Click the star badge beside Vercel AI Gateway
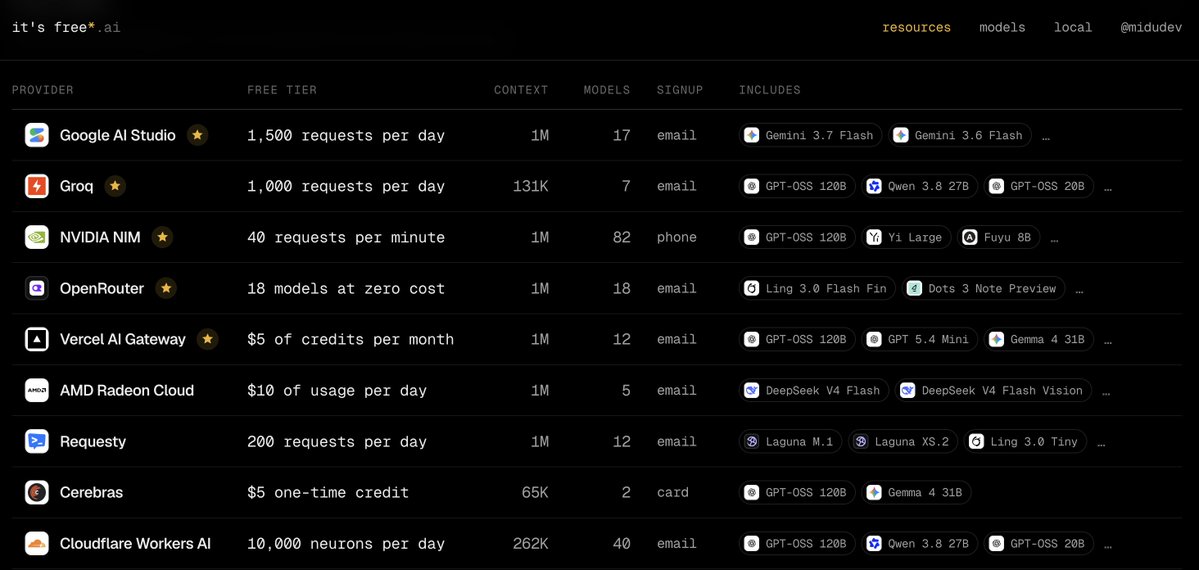This screenshot has width=1199, height=570. click(x=207, y=339)
